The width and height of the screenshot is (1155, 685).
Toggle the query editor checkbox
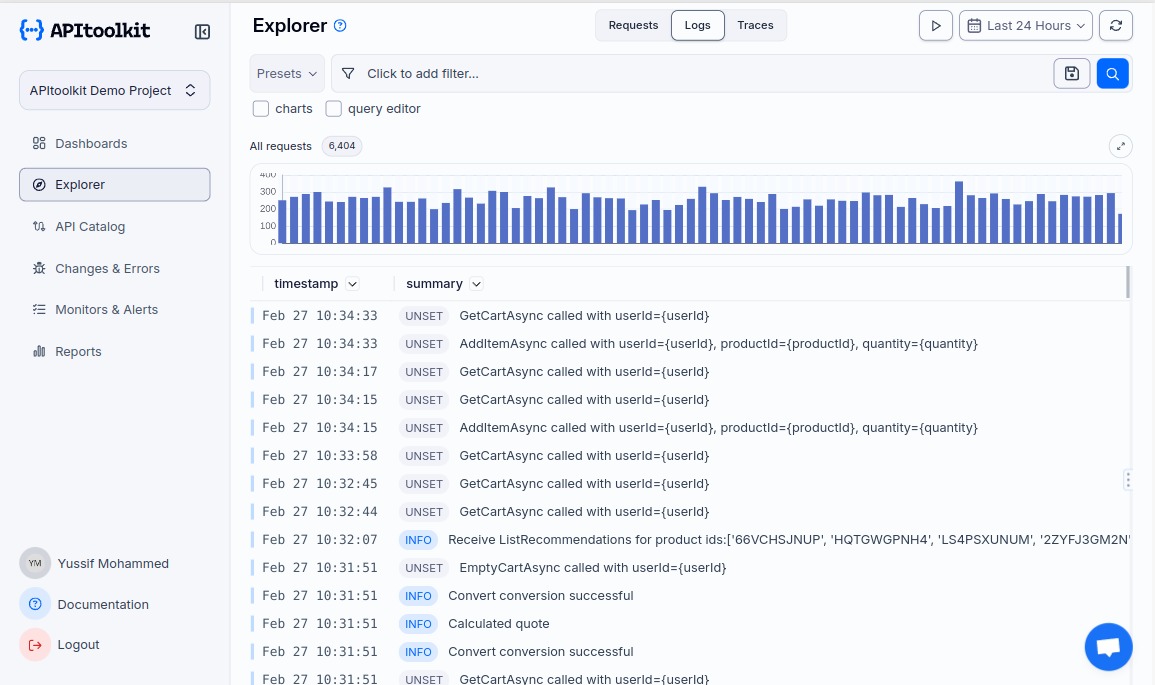click(334, 109)
